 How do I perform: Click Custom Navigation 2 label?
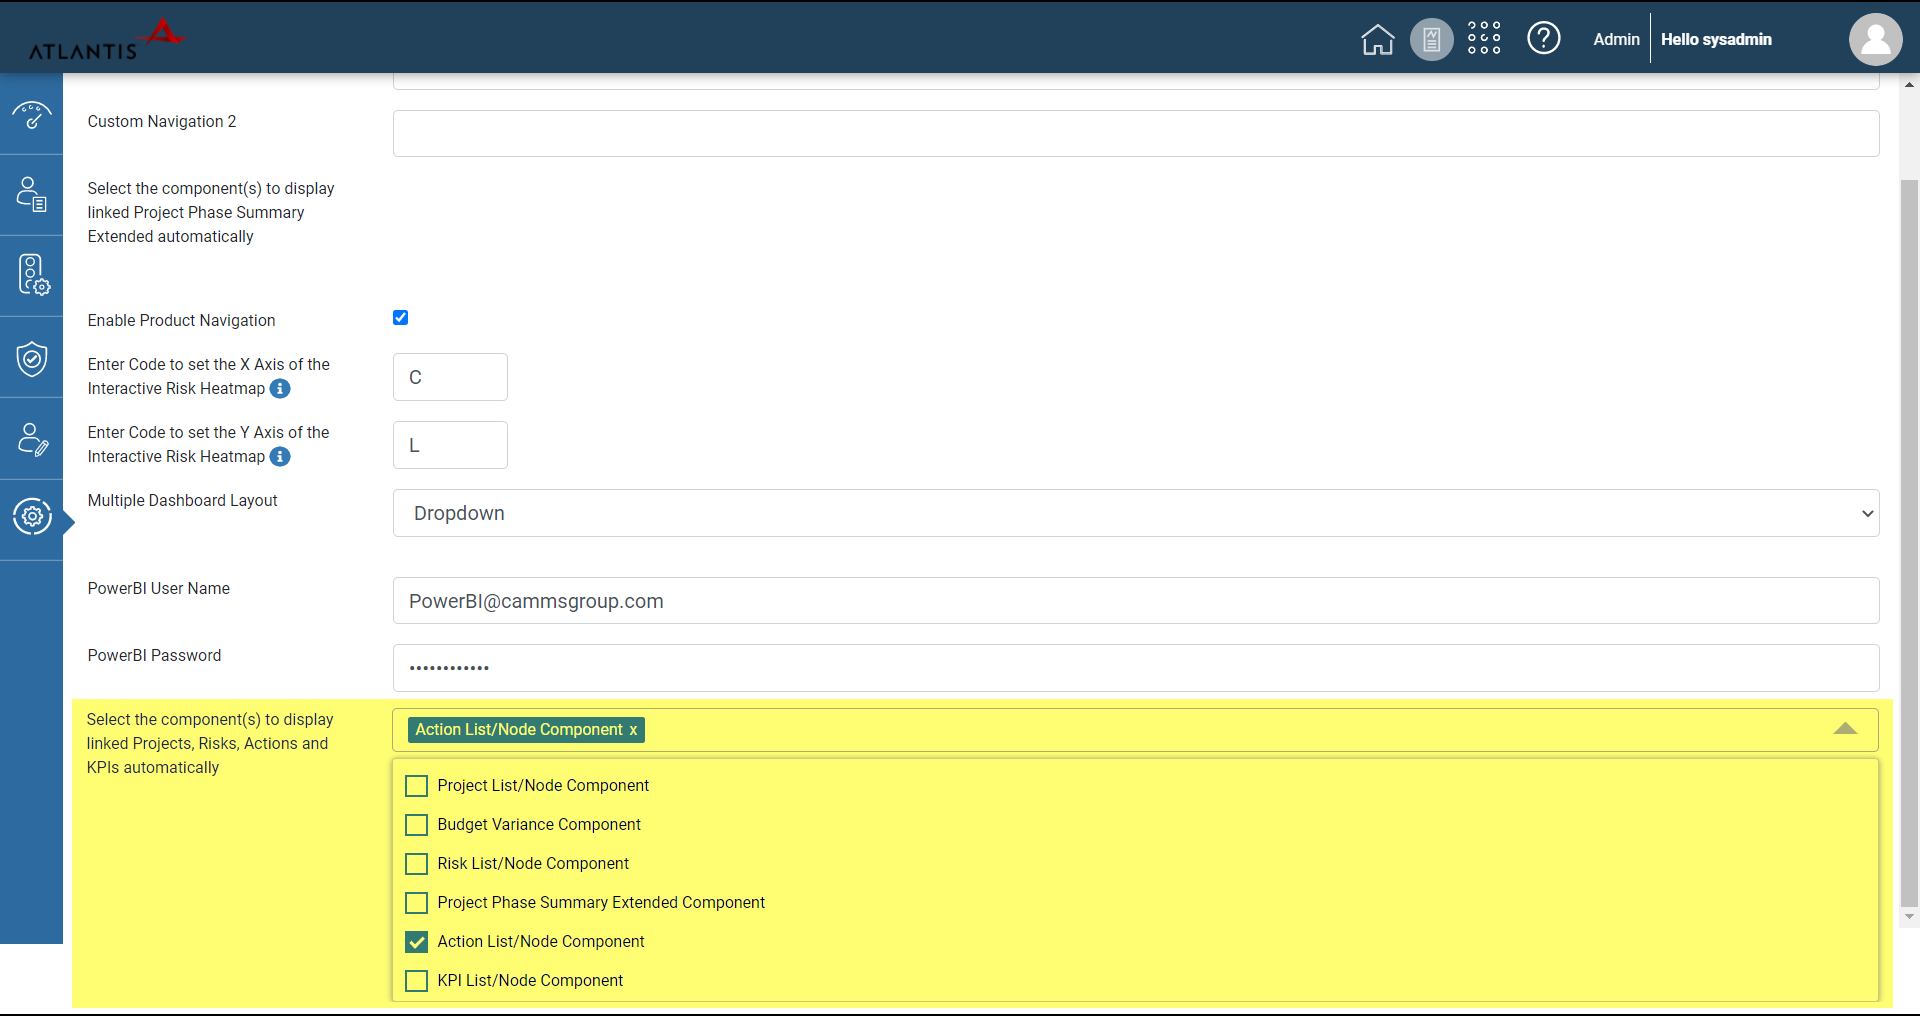coord(162,122)
